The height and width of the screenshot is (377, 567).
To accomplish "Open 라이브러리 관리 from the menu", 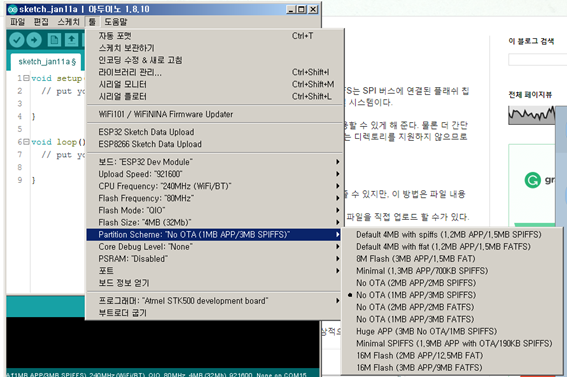I will [x=215, y=72].
